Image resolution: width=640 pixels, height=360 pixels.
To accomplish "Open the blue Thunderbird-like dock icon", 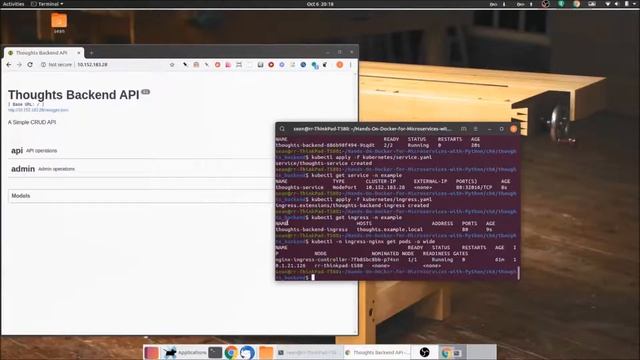I will [247, 352].
